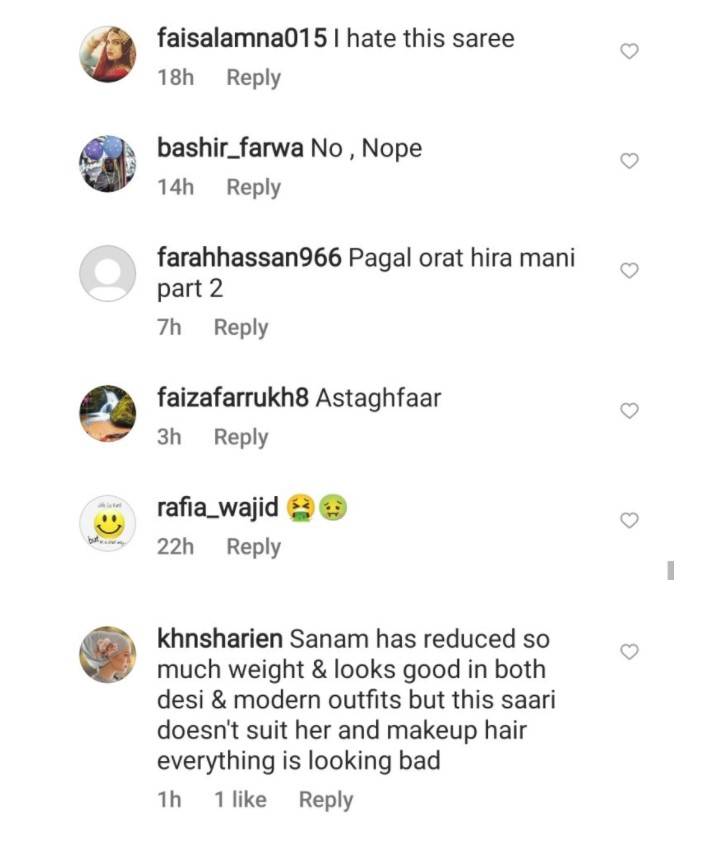This screenshot has height=846, width=704.
Task: Tap the heart beside faizafarrukh8's Astaghfaar comment
Action: point(629,411)
